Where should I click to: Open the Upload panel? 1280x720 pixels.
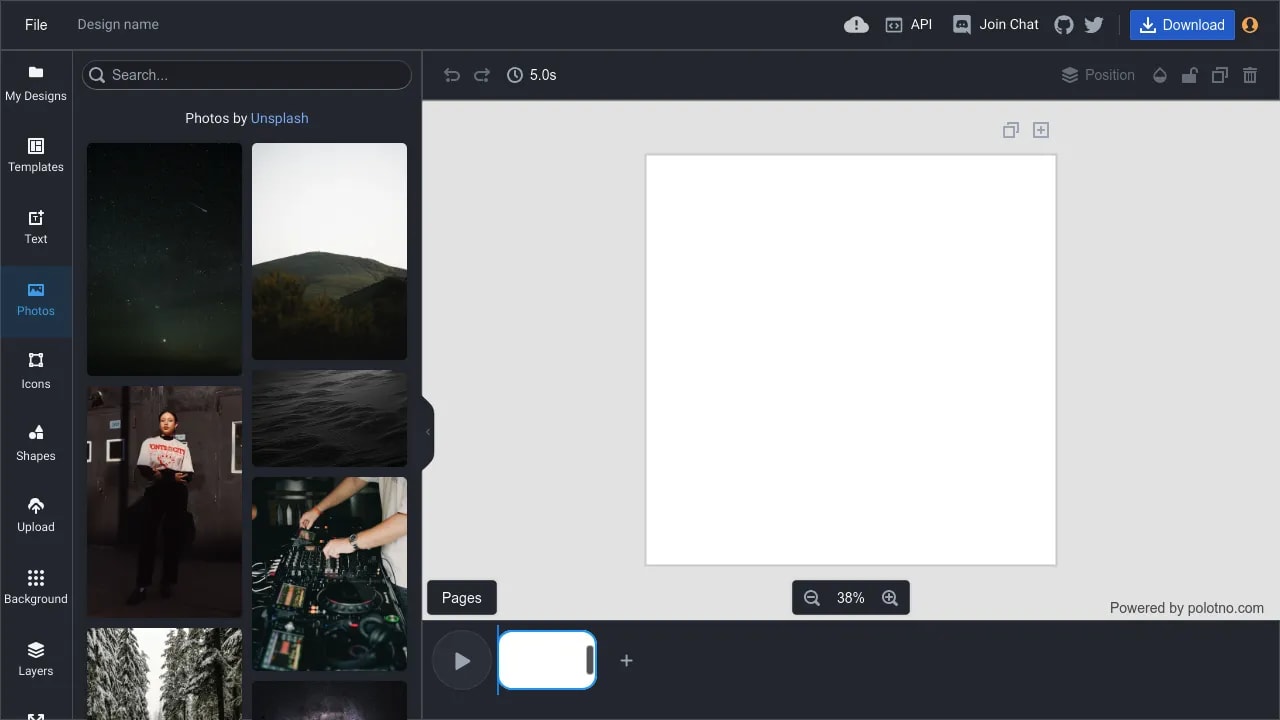click(36, 515)
